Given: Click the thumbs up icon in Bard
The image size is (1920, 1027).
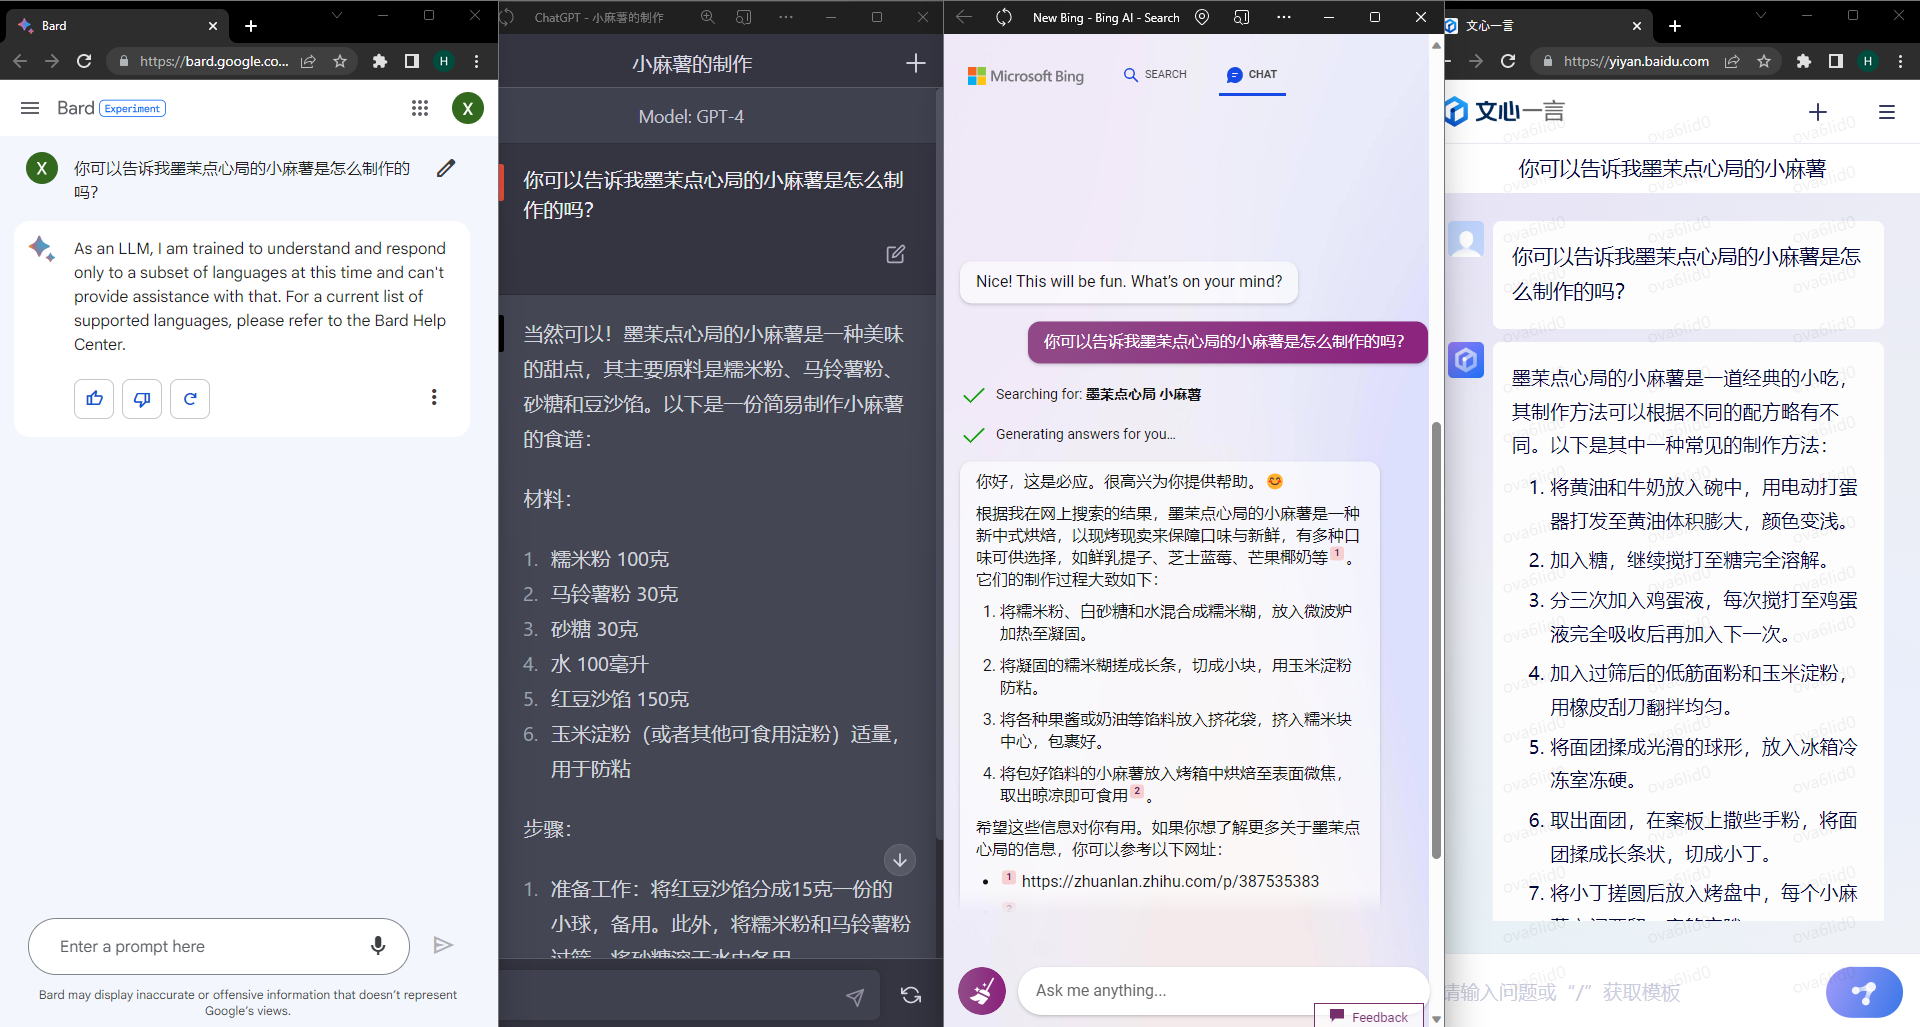Looking at the screenshot, I should pyautogui.click(x=94, y=399).
